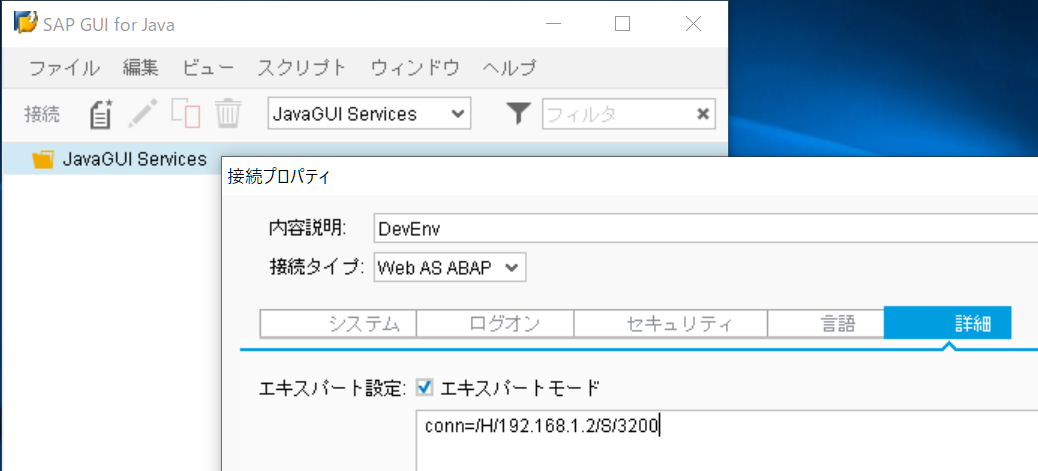Screen dimensions: 1038x471
Task: Open the 接続タイプ Web AS ABAP dropdown
Action: 450,268
